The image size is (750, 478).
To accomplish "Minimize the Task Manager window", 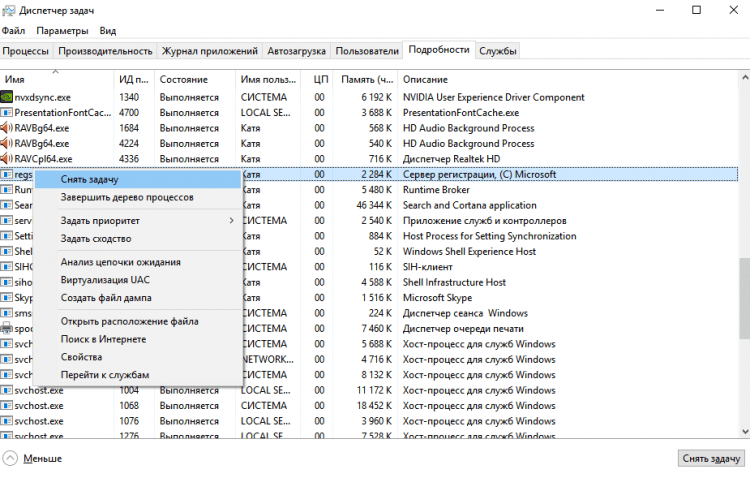I will pos(660,10).
